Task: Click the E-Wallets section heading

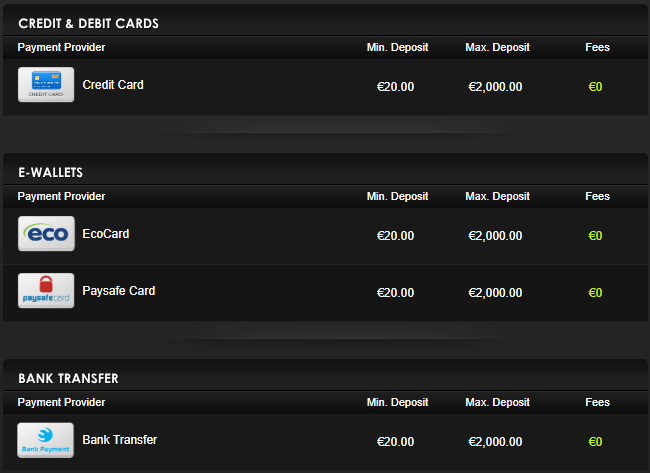Action: click(x=51, y=172)
